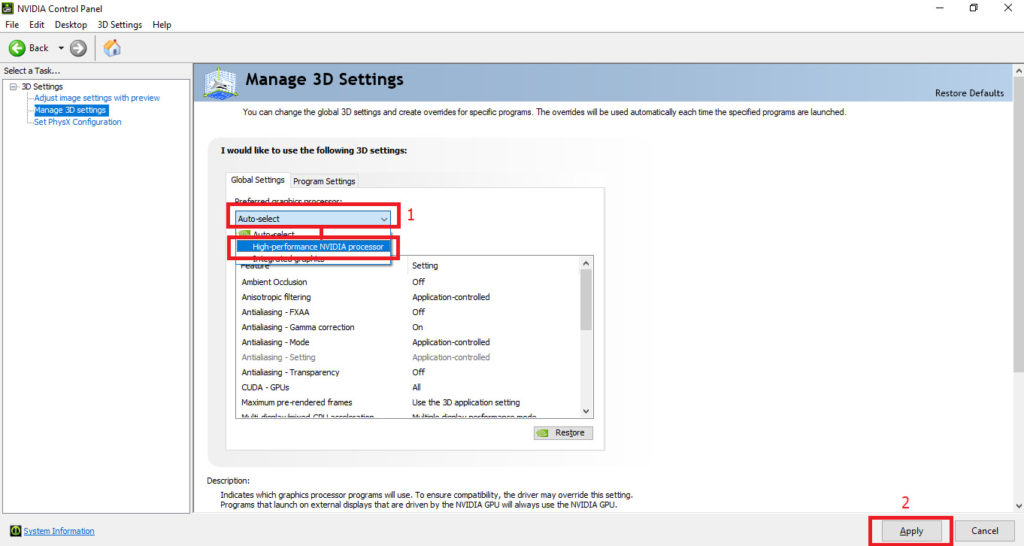Open the Preferred graphics processor dropdown

313,219
